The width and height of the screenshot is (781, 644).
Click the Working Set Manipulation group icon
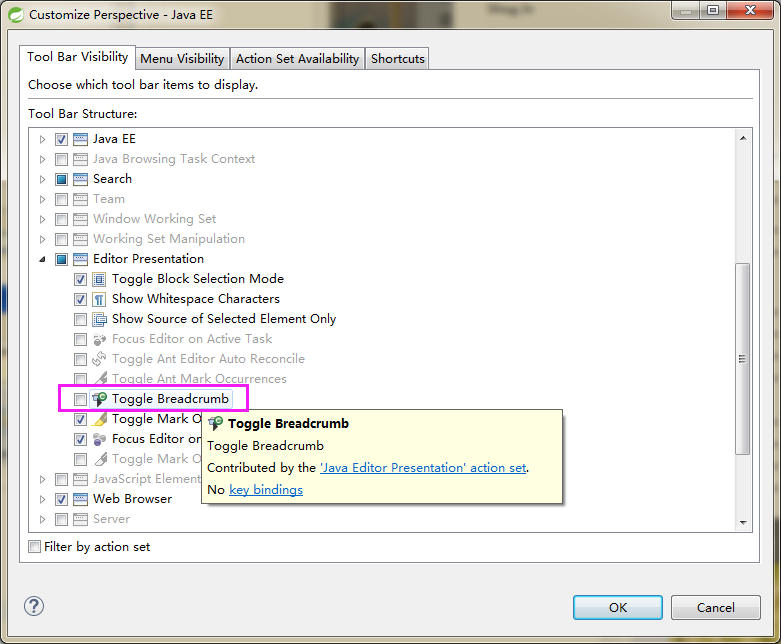(80, 240)
